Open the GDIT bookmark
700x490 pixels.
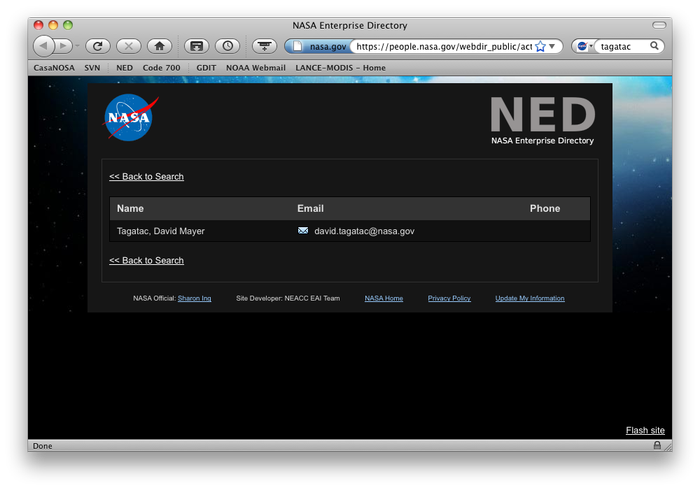[206, 68]
